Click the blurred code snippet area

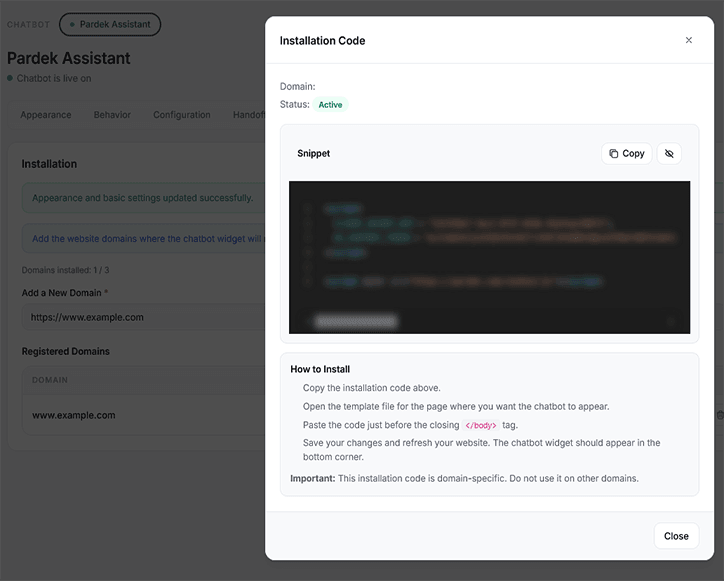tap(489, 257)
